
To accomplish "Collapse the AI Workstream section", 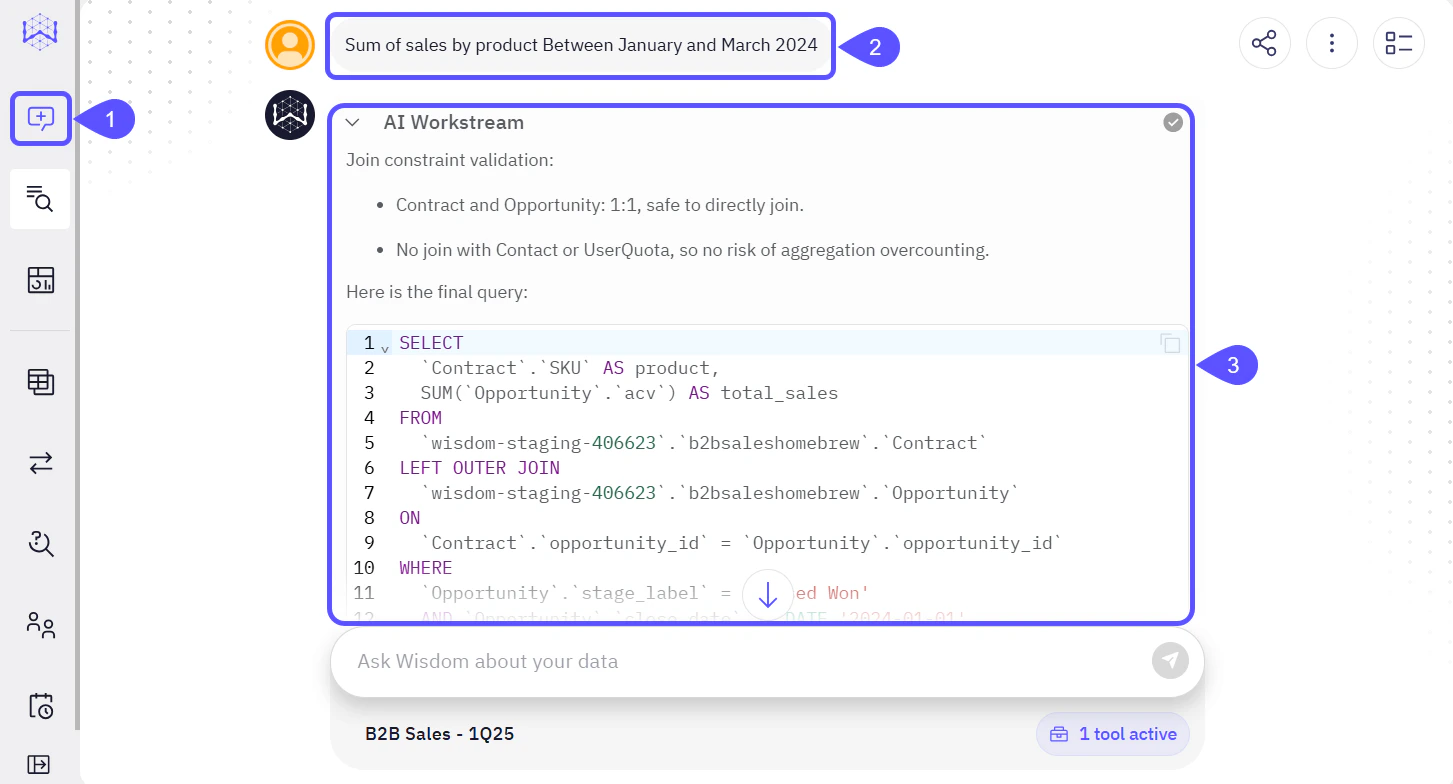I will [x=351, y=122].
